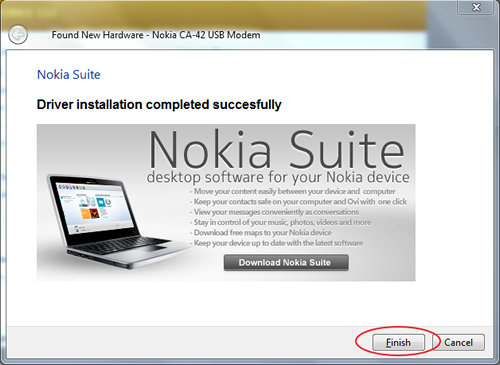Click the Nokia Suite heading link
500x365 pixels.
69,74
